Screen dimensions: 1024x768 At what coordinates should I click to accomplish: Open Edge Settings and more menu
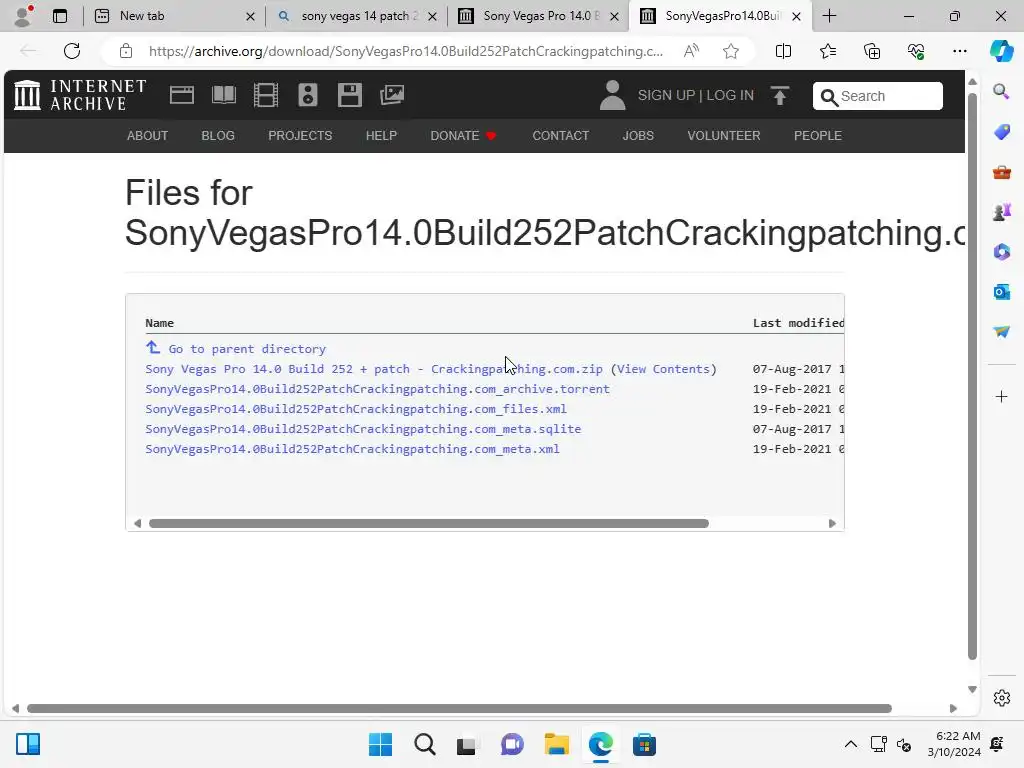click(x=960, y=51)
